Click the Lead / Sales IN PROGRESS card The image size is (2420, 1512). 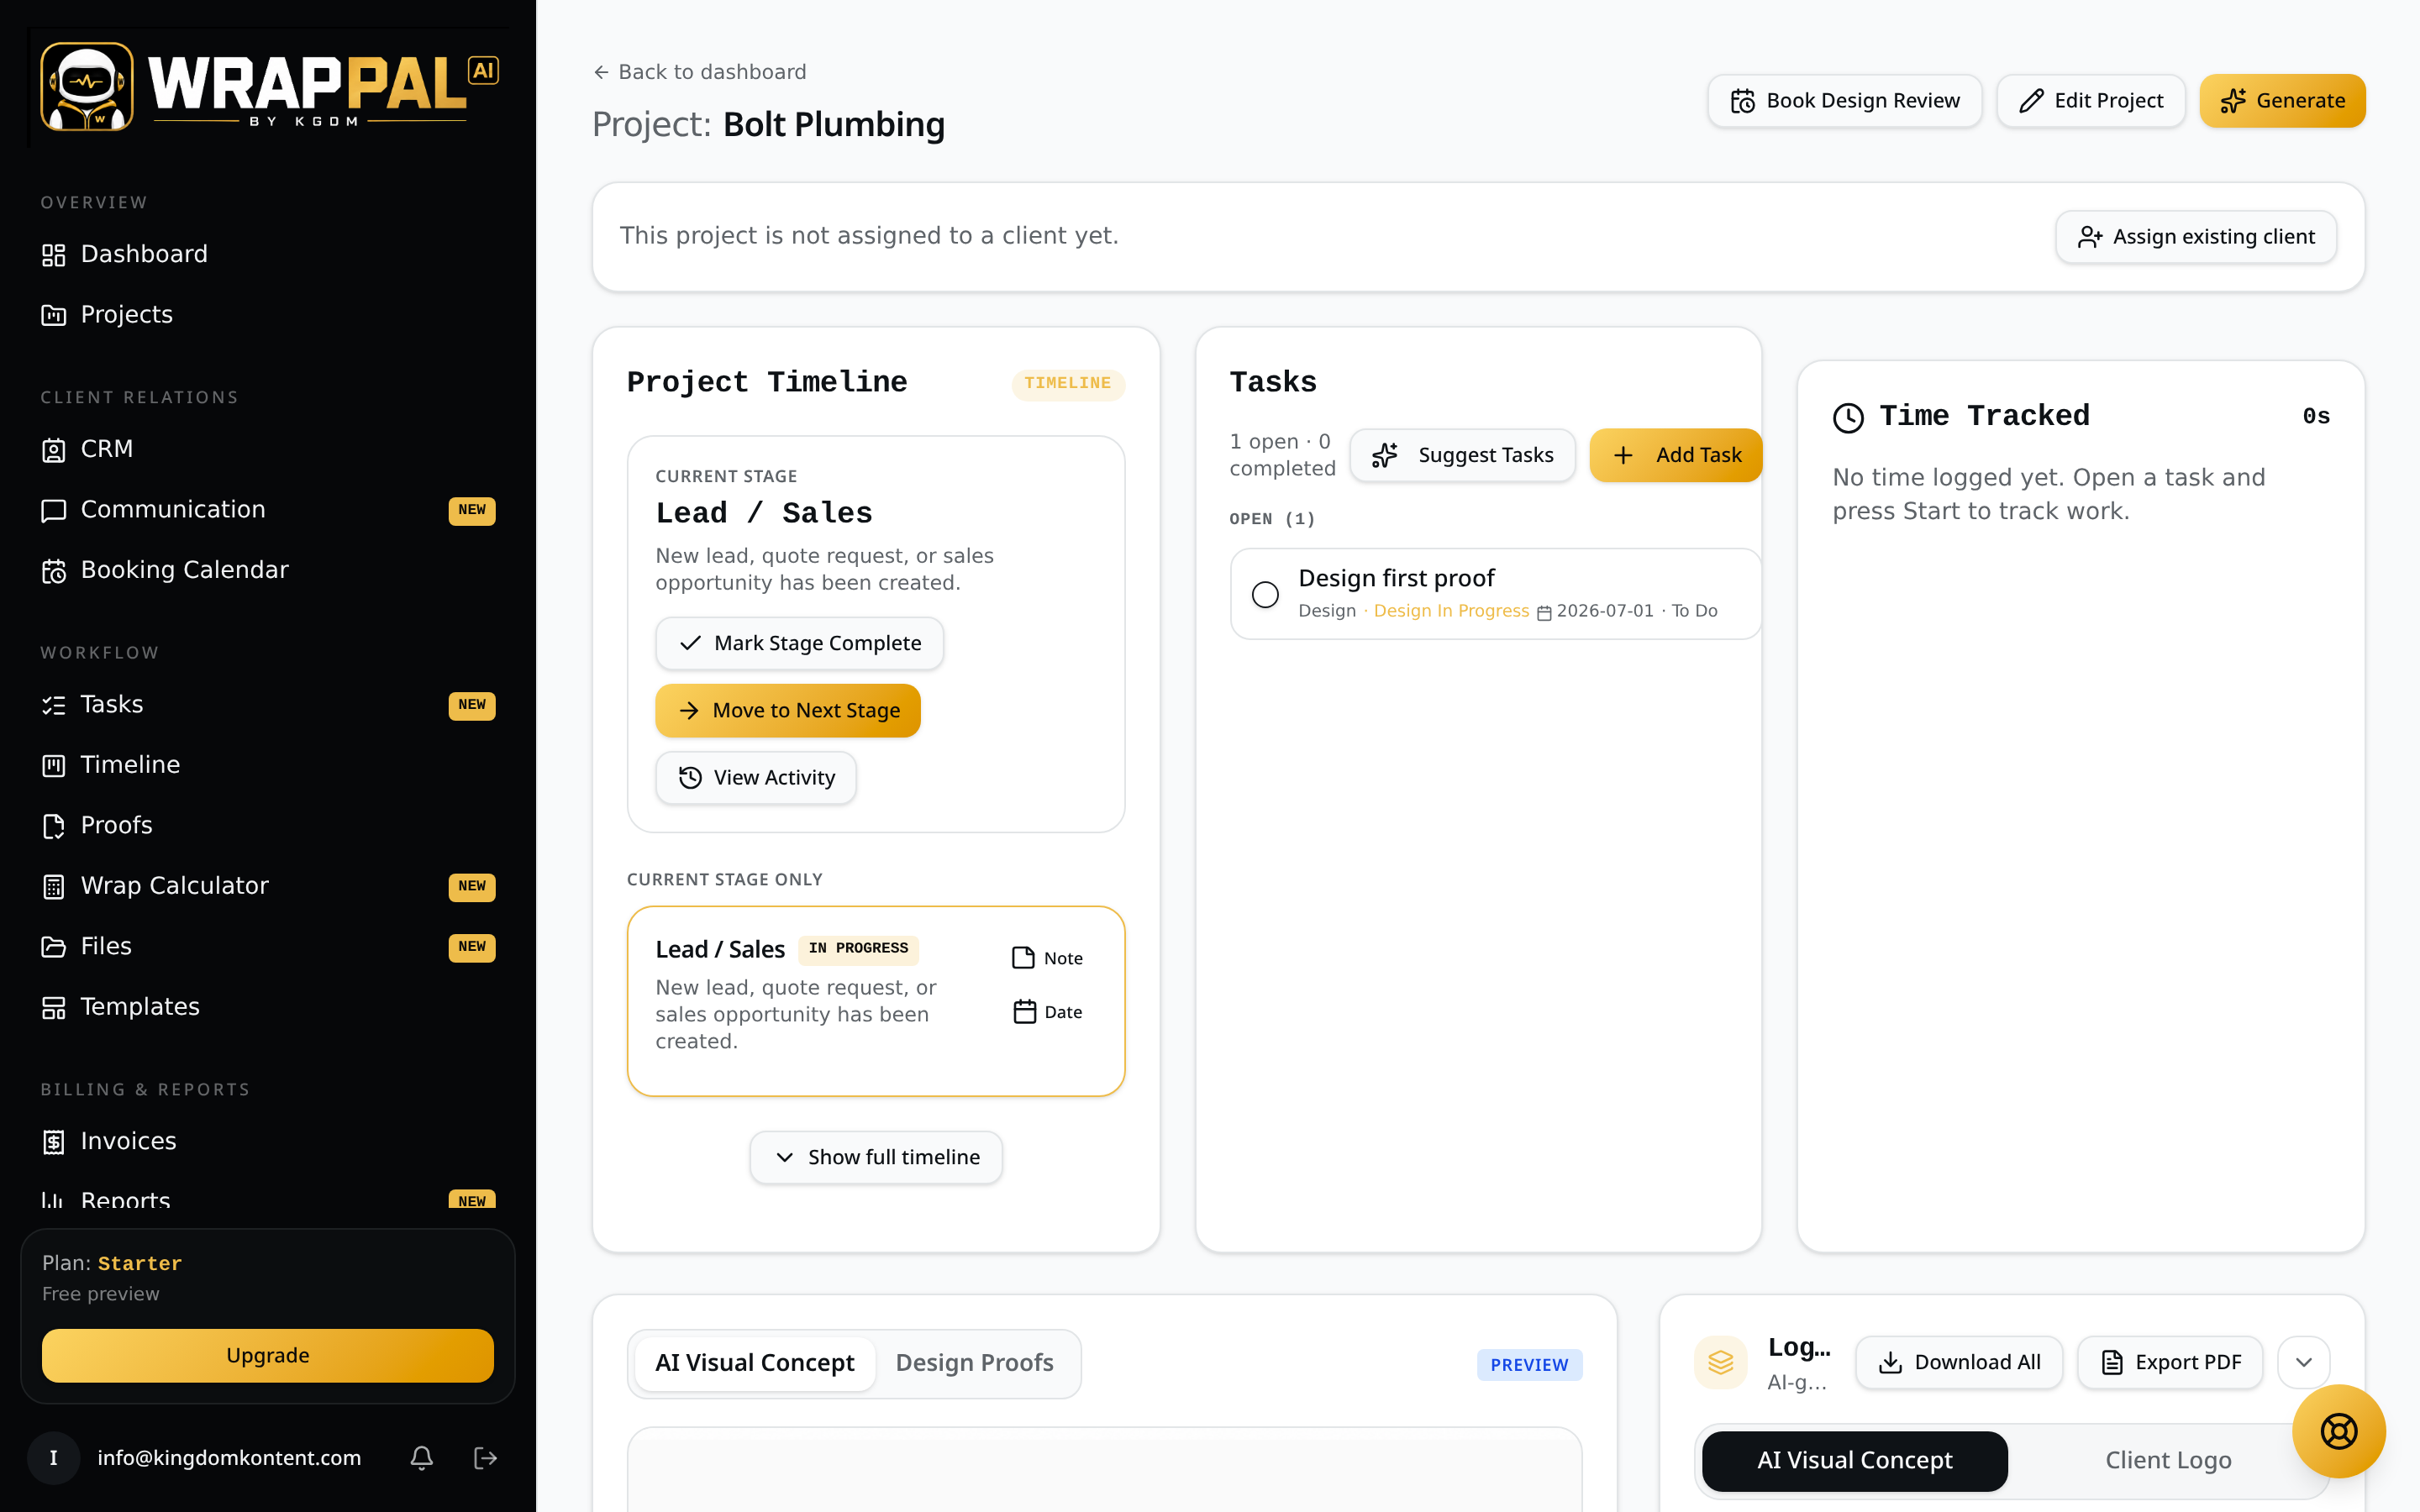tap(876, 1002)
